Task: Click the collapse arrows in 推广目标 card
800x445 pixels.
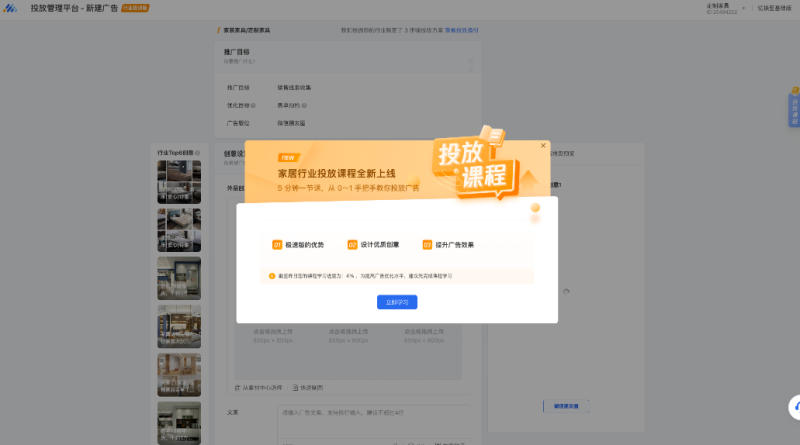Action: point(470,65)
